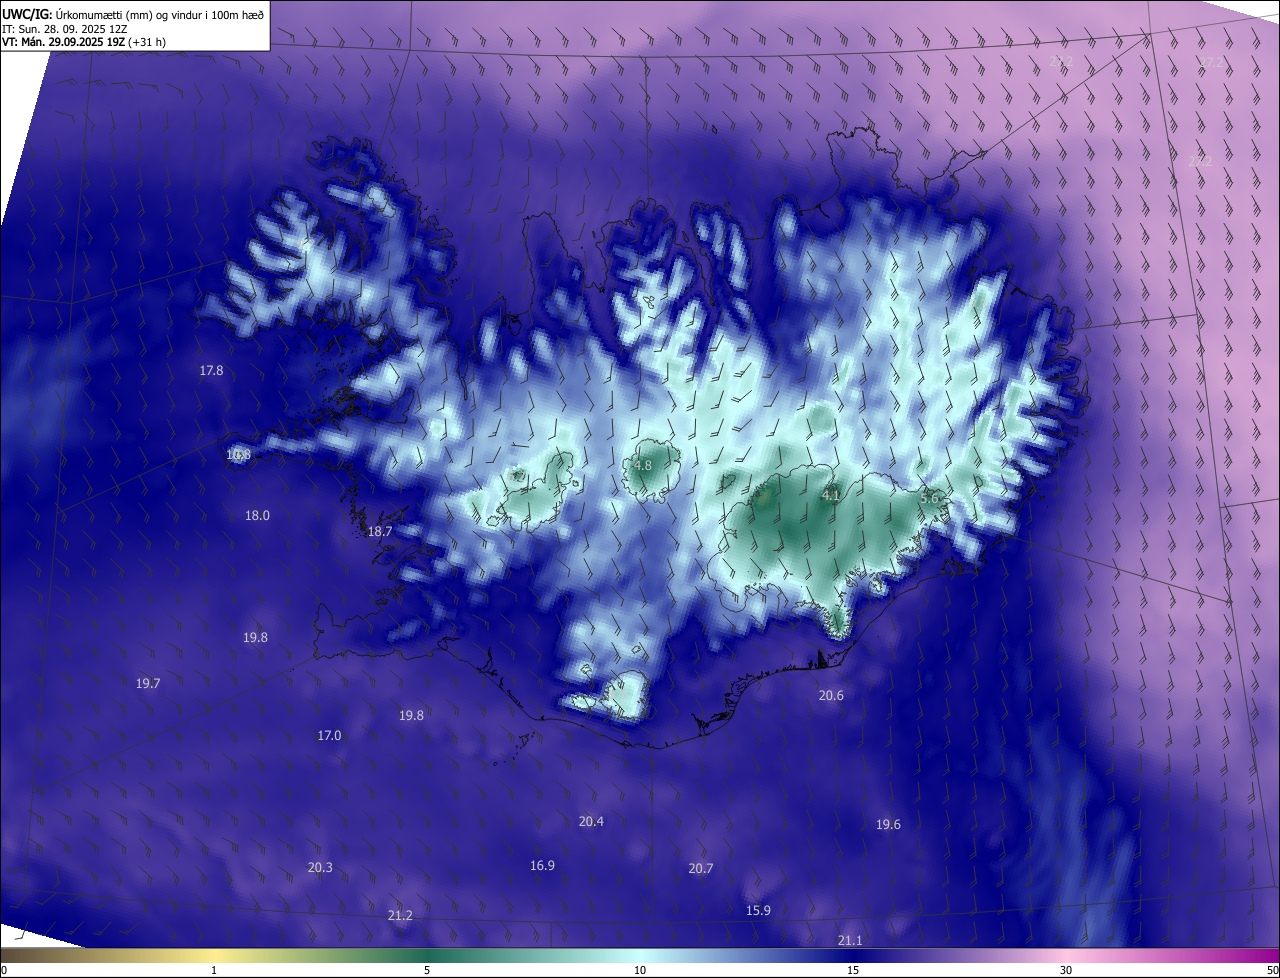The height and width of the screenshot is (978, 1280).
Task: Click the value label 18.7 near the coast
Action: click(x=380, y=531)
